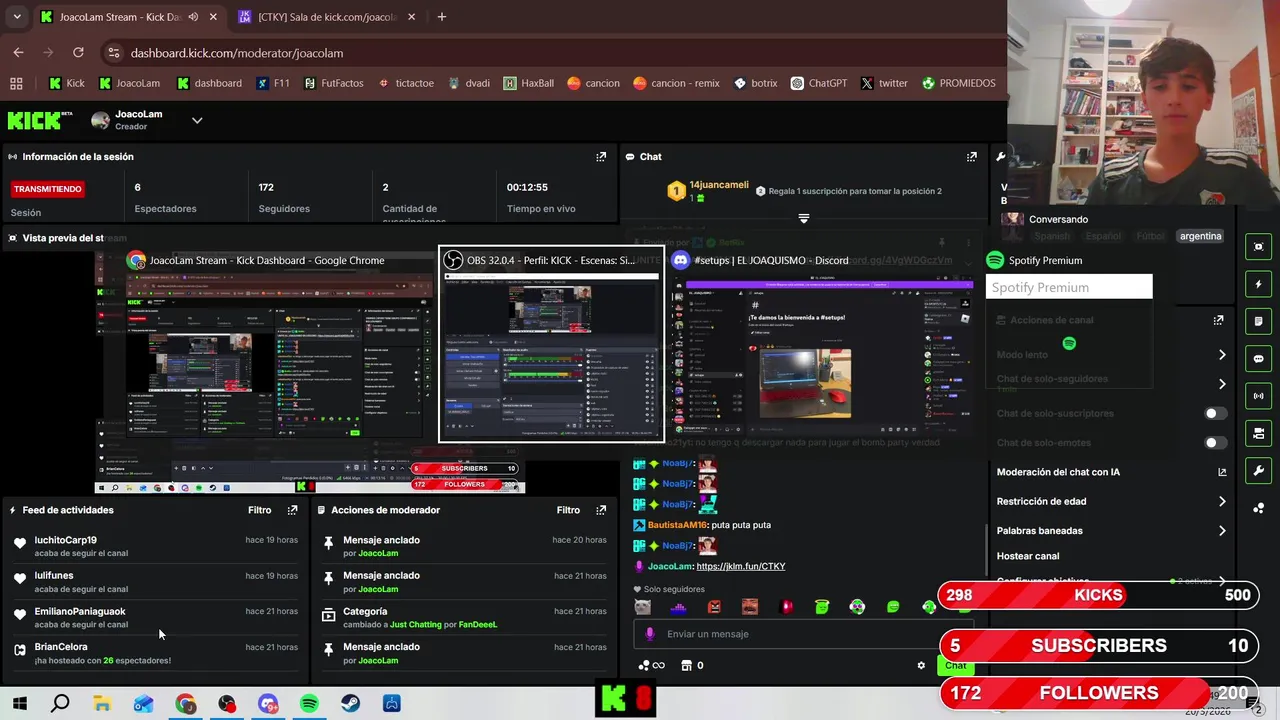Mute the JoacoLam Stream browser tab audio
Screen dimensions: 1280x720
193,17
